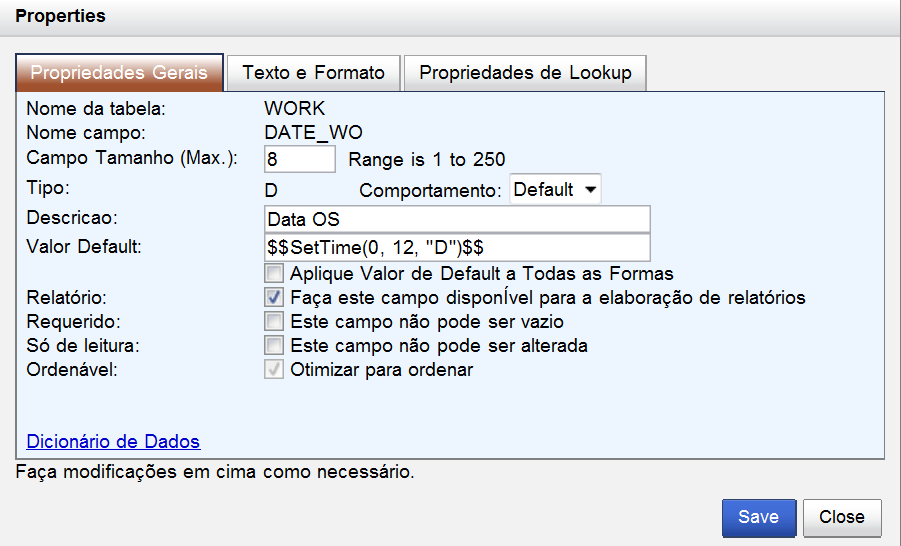Select the Propriedades Gerais tab
The width and height of the screenshot is (901, 546).
pyautogui.click(x=120, y=73)
